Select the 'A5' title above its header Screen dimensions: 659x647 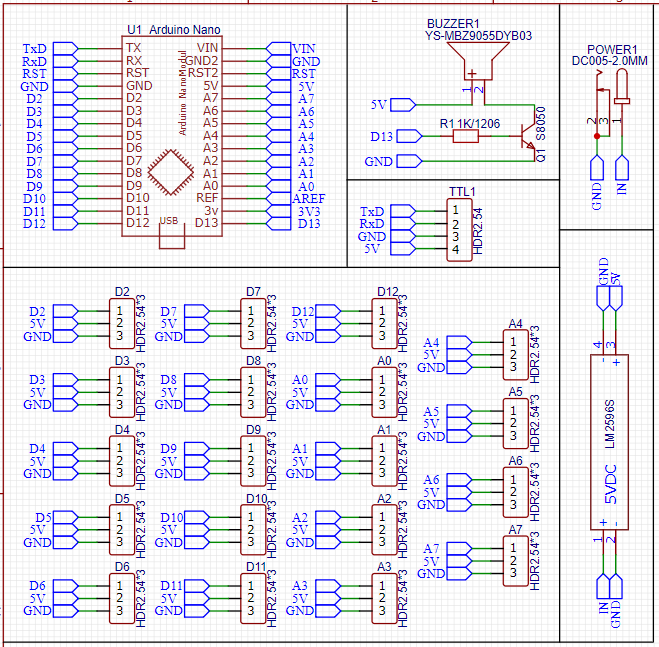(515, 392)
